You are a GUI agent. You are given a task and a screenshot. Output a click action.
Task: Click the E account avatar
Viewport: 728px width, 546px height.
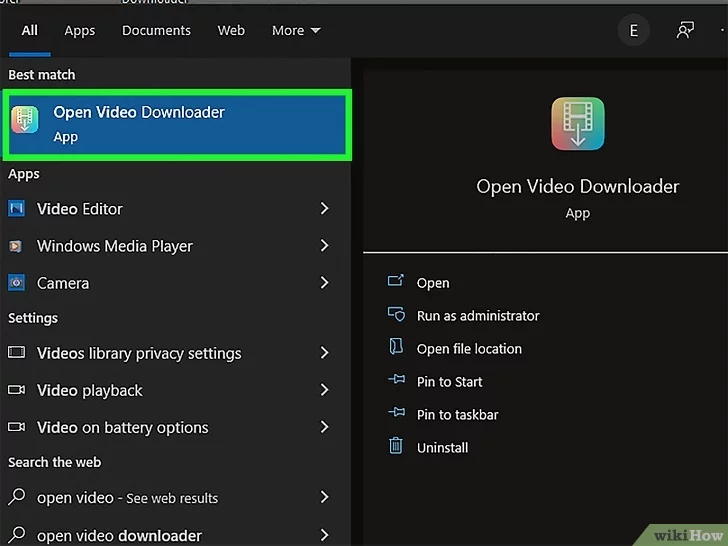point(633,31)
